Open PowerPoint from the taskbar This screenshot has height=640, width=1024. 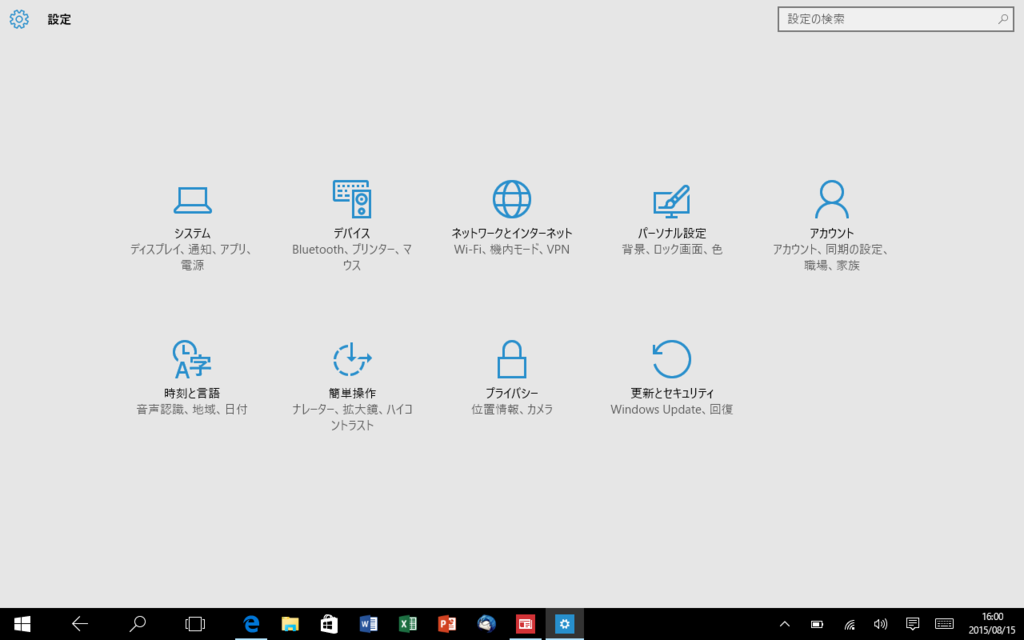pyautogui.click(x=447, y=623)
